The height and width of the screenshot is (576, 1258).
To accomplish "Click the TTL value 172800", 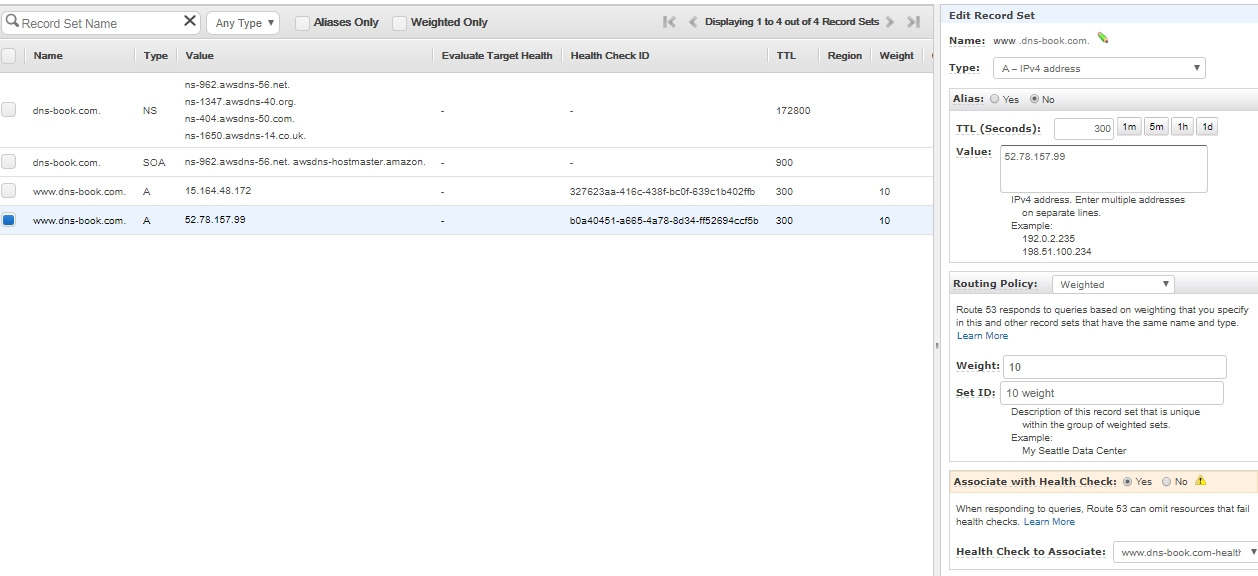I will [793, 110].
